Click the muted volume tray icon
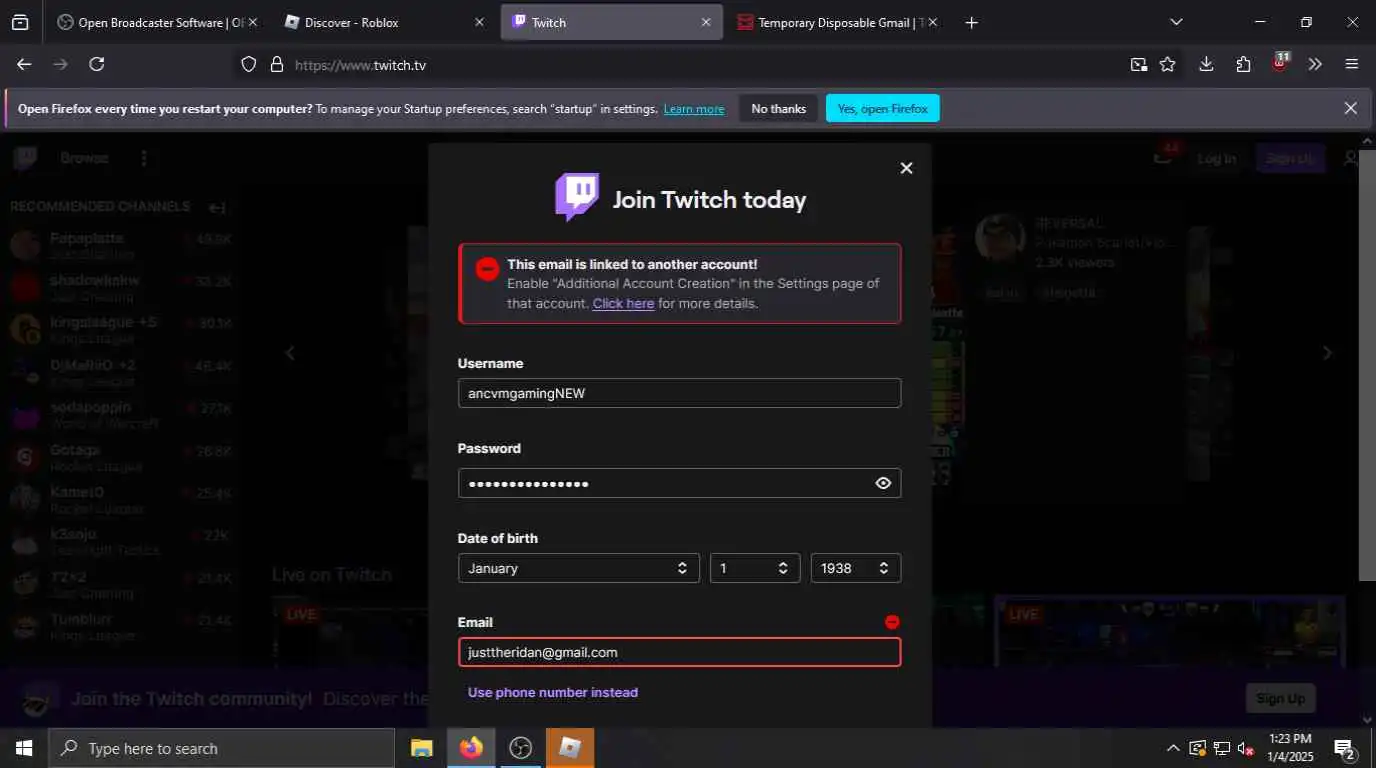1376x768 pixels. 1246,748
